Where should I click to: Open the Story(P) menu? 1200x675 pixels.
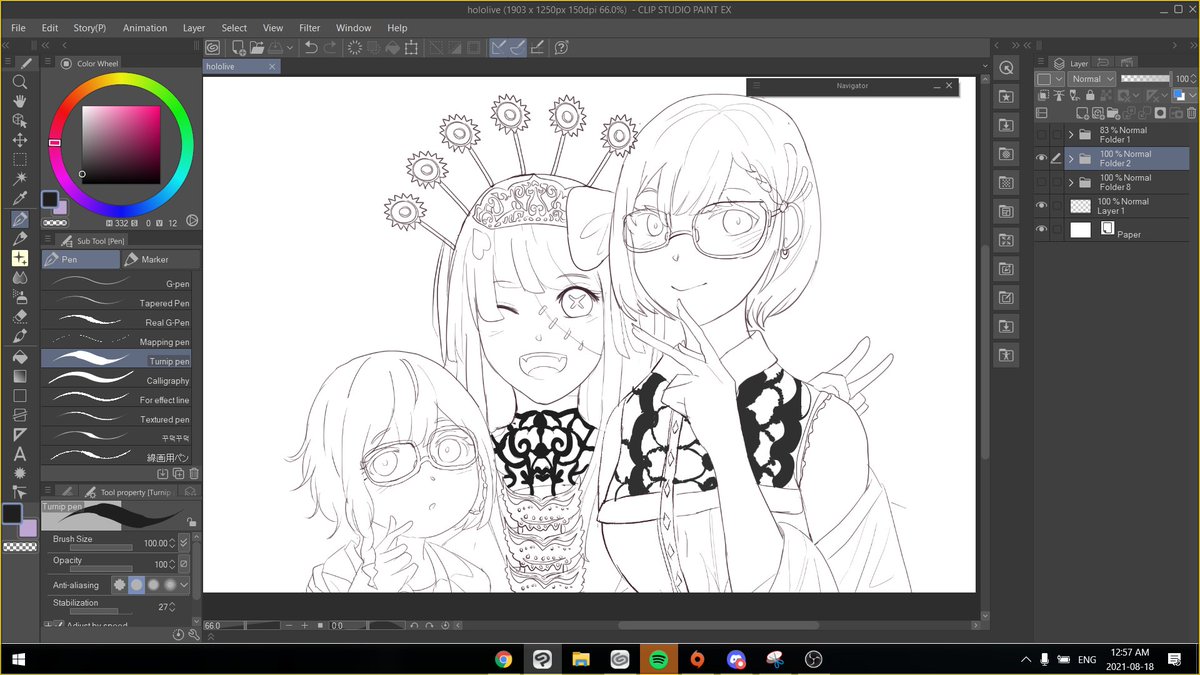90,28
